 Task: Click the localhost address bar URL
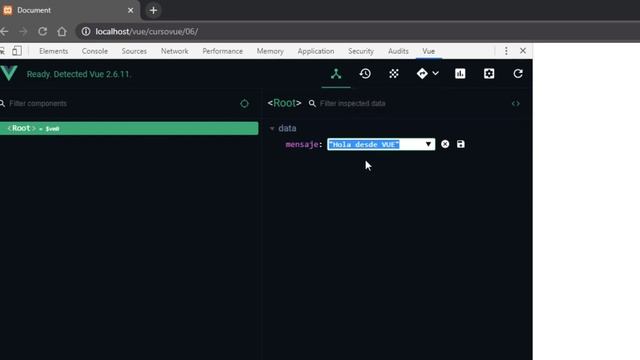147,31
